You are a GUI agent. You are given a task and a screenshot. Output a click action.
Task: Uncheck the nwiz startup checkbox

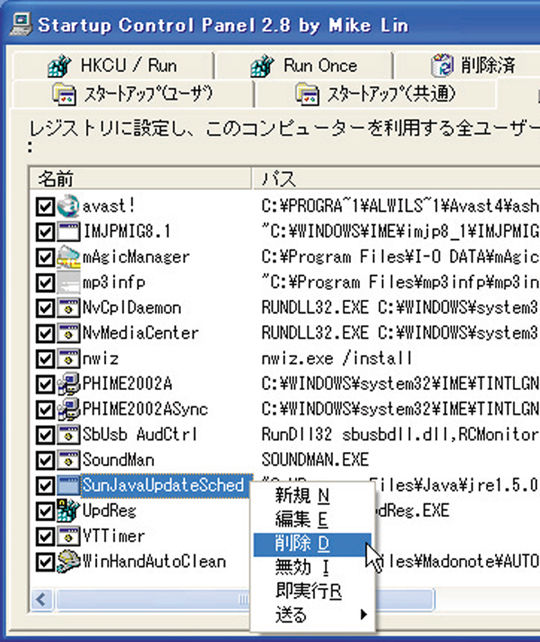45,359
